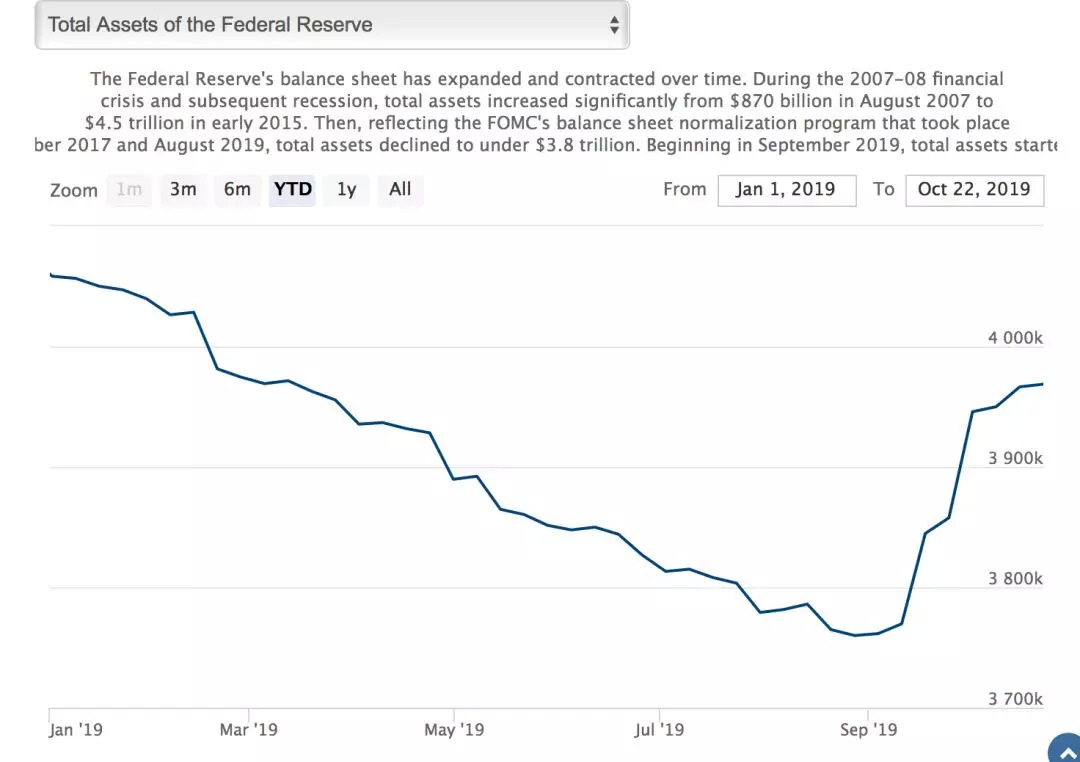Click the Mar '19 axis label
The image size is (1080, 762).
(x=249, y=730)
